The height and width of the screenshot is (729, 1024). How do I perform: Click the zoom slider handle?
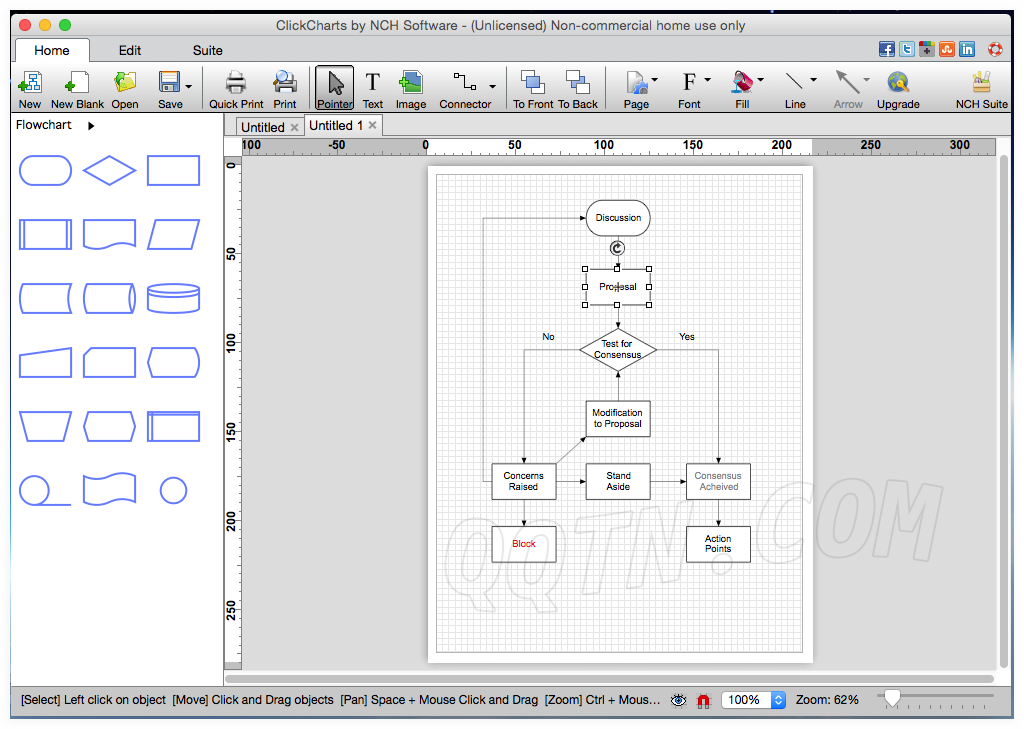coord(892,698)
